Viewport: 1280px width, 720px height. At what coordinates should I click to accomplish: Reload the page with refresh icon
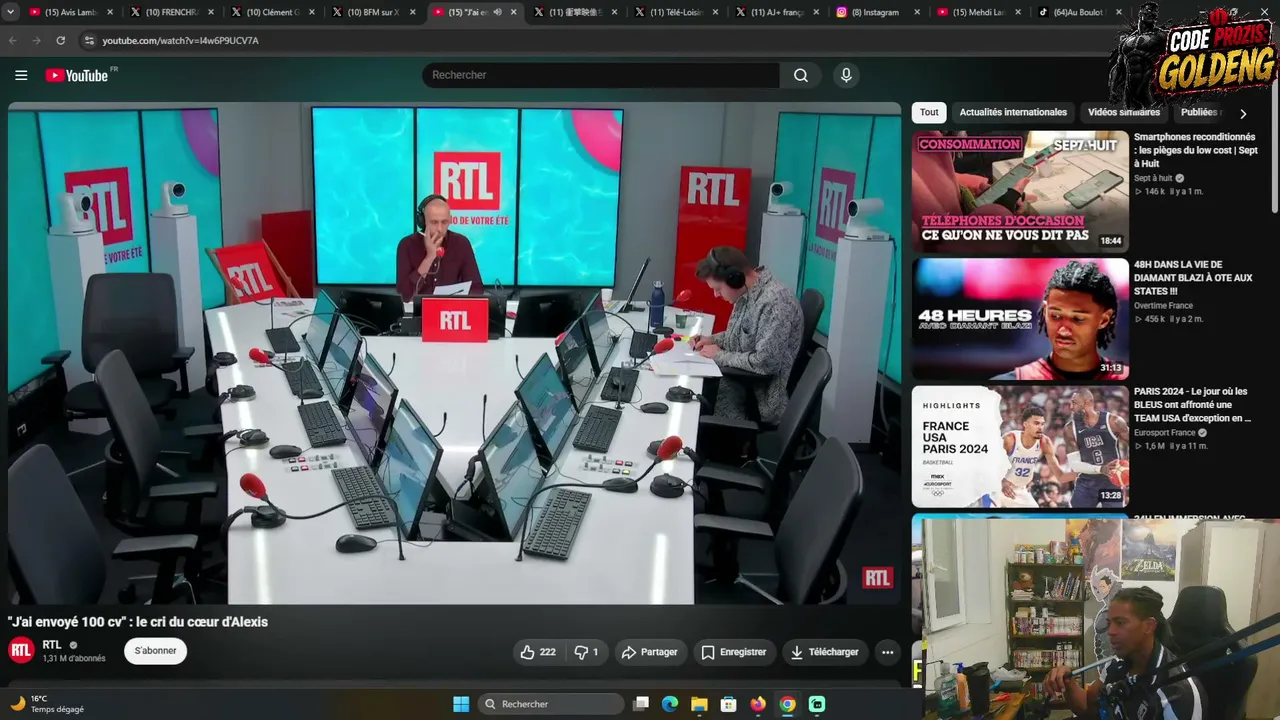pos(61,40)
